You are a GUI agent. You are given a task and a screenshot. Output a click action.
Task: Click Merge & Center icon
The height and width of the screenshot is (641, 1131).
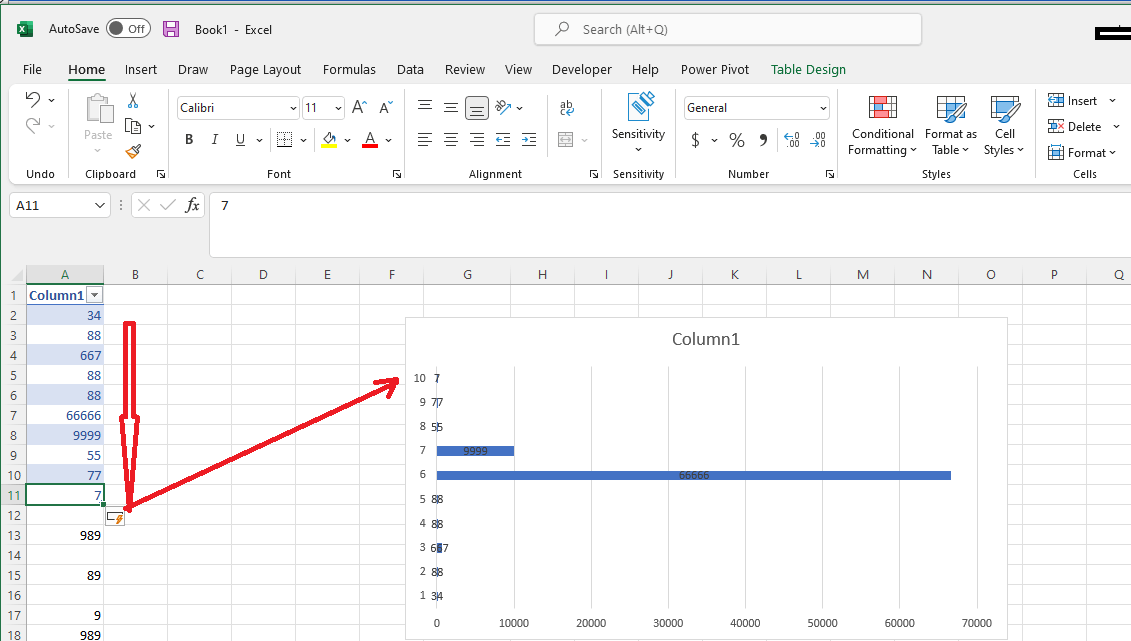(566, 139)
